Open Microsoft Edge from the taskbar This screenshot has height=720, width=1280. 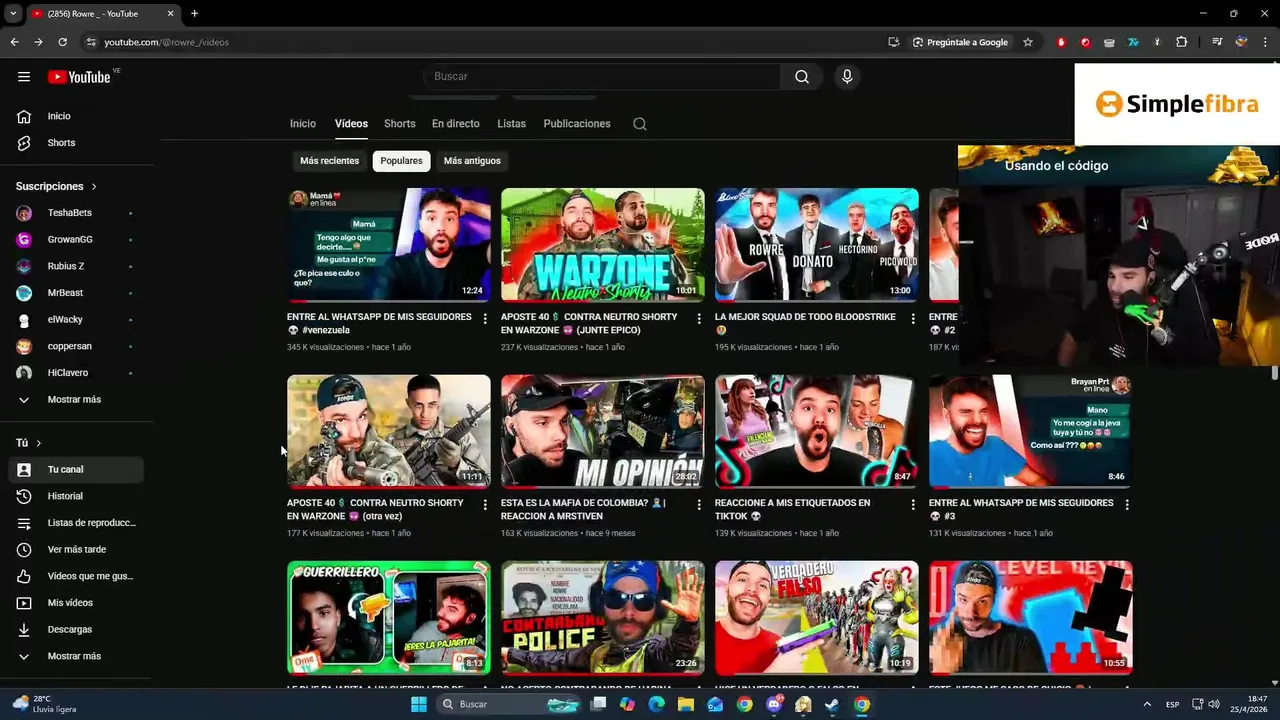click(656, 704)
